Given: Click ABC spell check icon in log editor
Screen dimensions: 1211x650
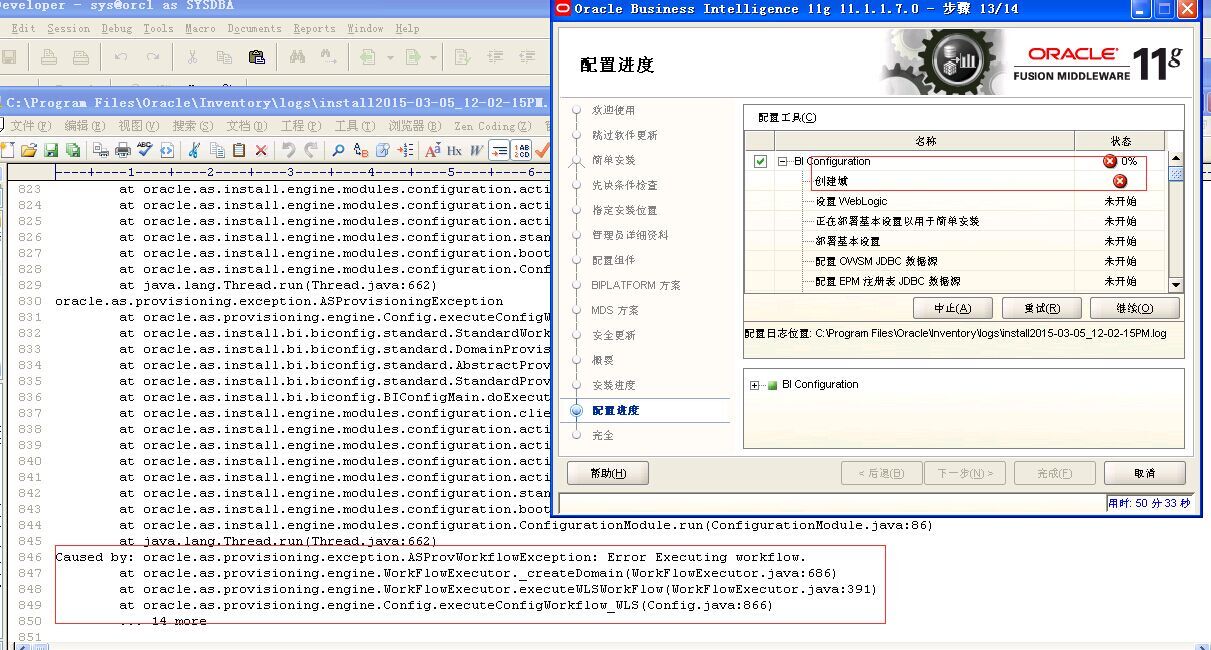Looking at the screenshot, I should tap(145, 150).
